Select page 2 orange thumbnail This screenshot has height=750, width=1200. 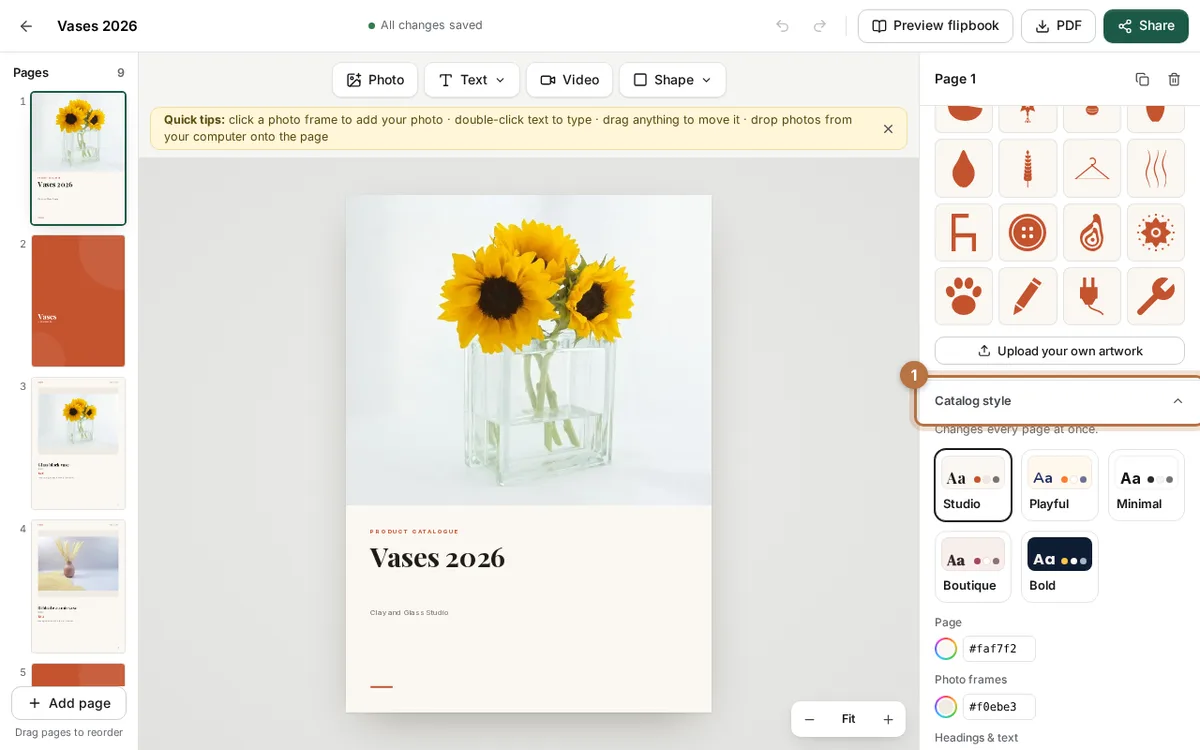78,301
